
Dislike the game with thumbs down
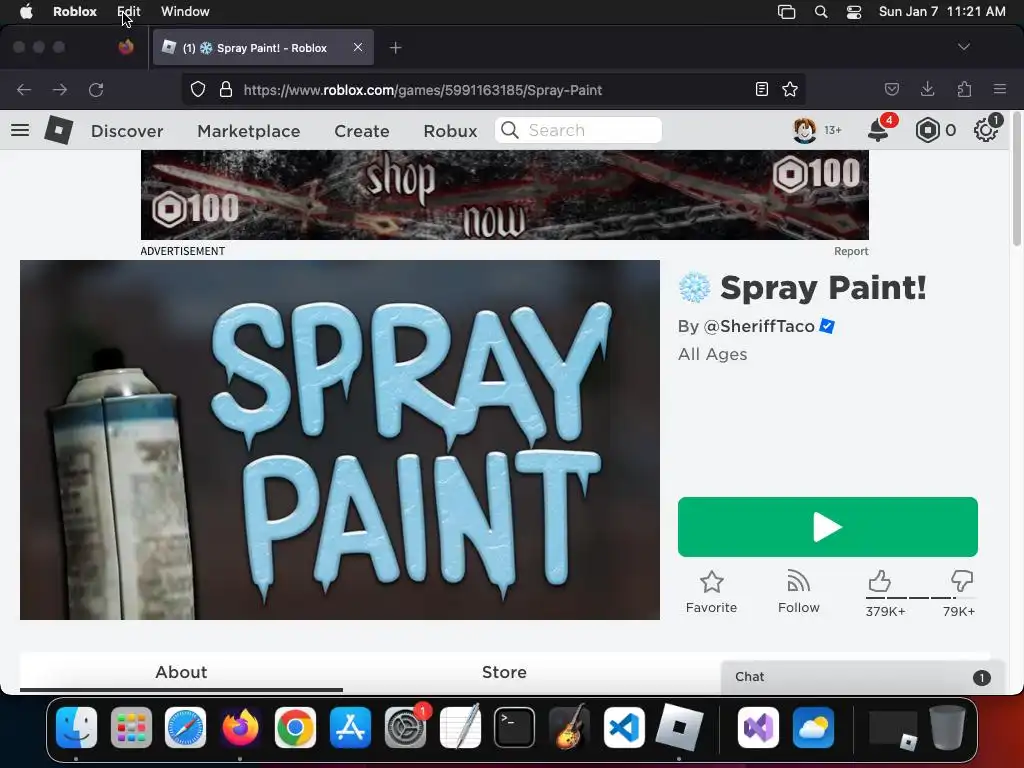tap(962, 581)
